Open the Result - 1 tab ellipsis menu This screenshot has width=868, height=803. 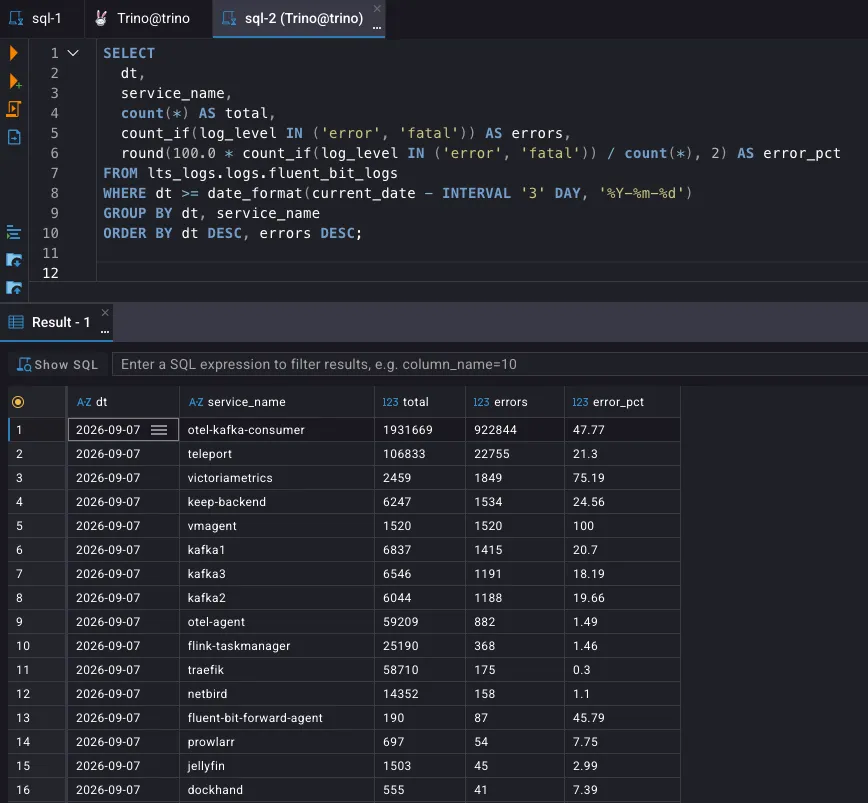click(x=105, y=331)
